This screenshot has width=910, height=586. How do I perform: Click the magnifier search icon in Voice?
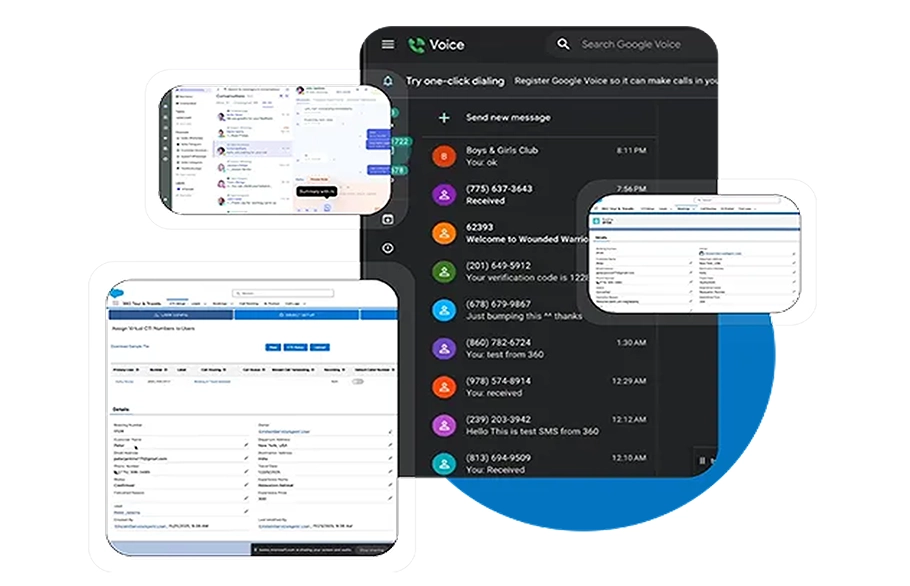click(x=563, y=44)
